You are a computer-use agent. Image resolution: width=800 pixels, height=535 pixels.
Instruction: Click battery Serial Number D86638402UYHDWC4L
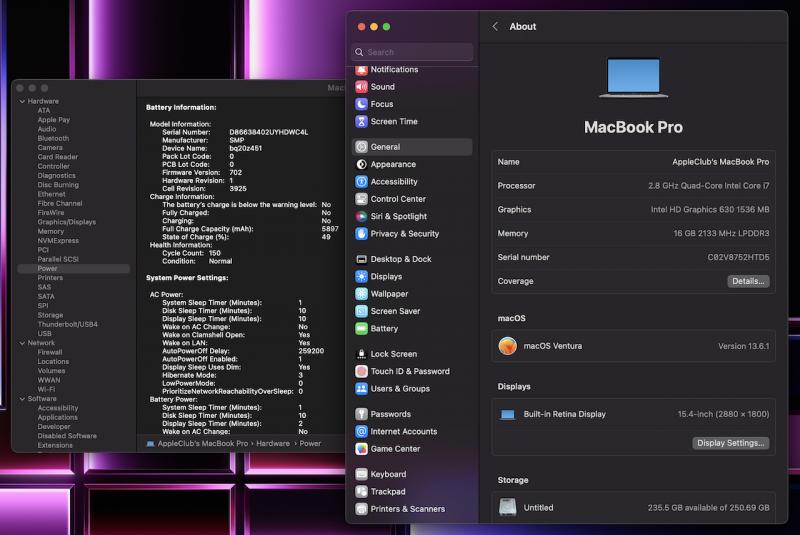[269, 132]
